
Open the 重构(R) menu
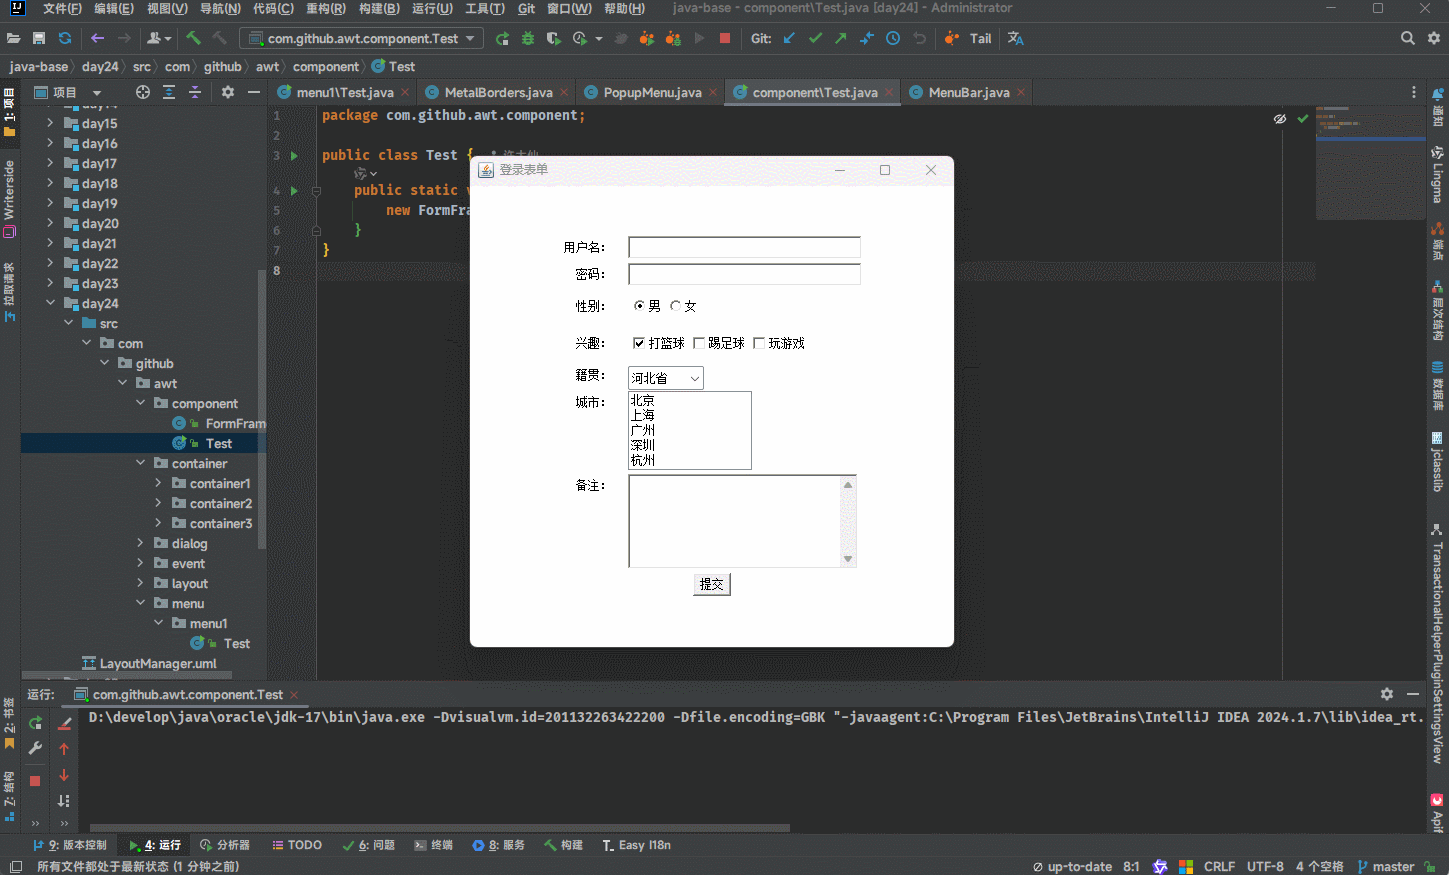(x=325, y=8)
